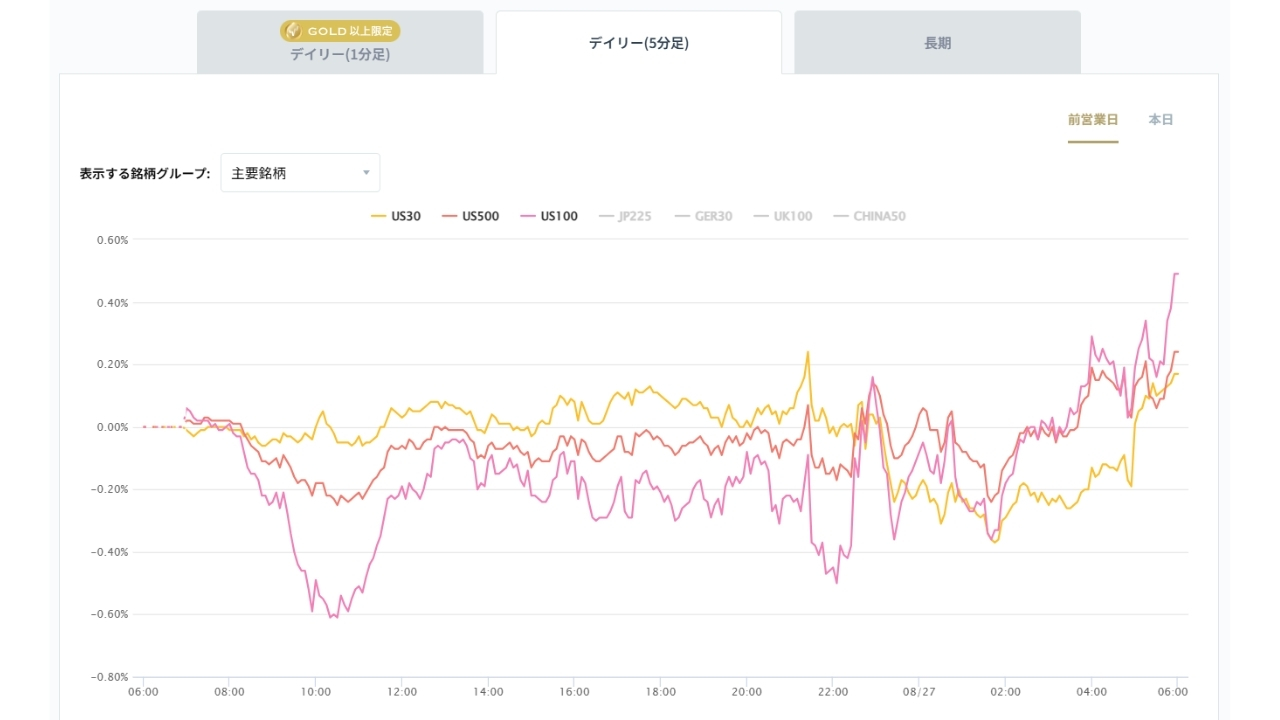Click the 08/27 date label on x-axis

918,691
